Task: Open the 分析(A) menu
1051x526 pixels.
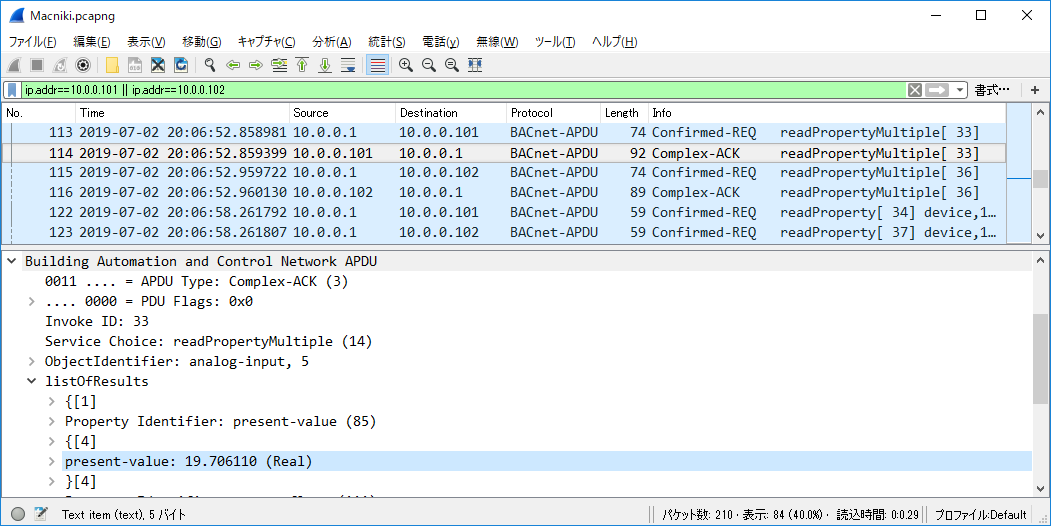Action: tap(332, 42)
